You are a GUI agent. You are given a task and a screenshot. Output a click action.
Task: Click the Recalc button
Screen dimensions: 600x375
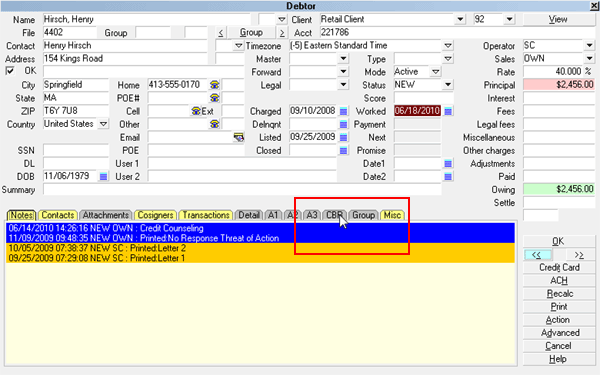[x=558, y=293]
